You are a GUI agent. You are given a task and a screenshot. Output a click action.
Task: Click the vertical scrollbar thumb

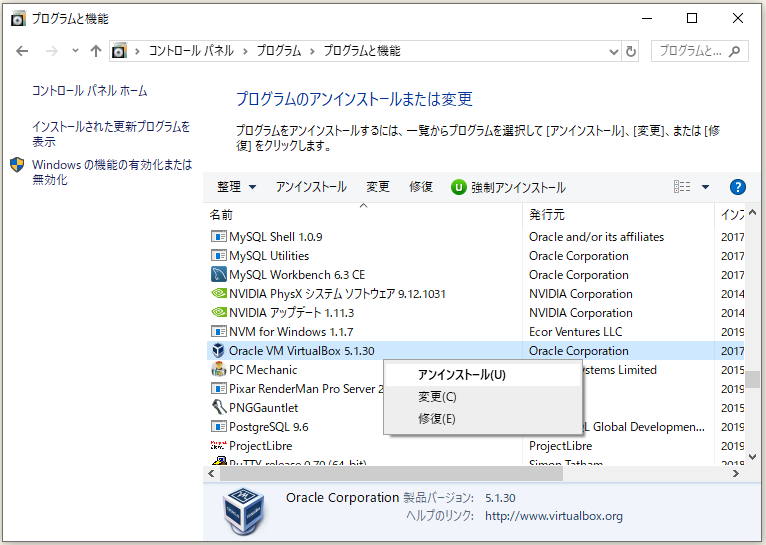point(752,379)
